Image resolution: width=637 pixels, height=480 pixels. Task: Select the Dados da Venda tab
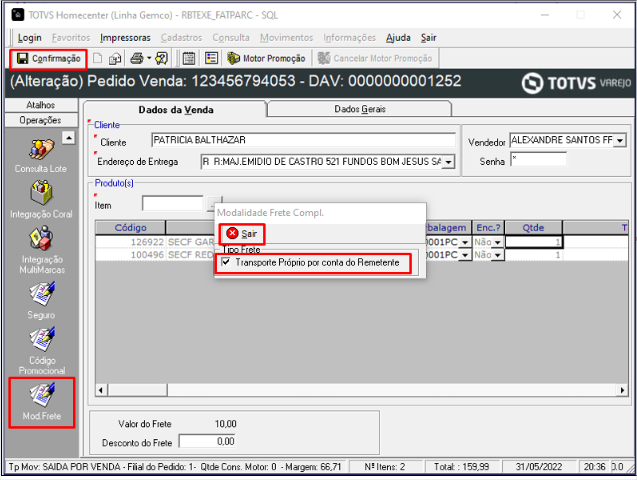176,110
